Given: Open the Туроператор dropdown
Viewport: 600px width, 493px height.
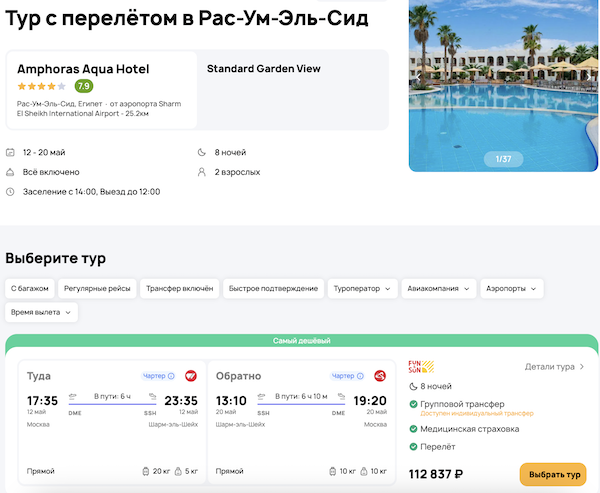Looking at the screenshot, I should click(x=362, y=288).
